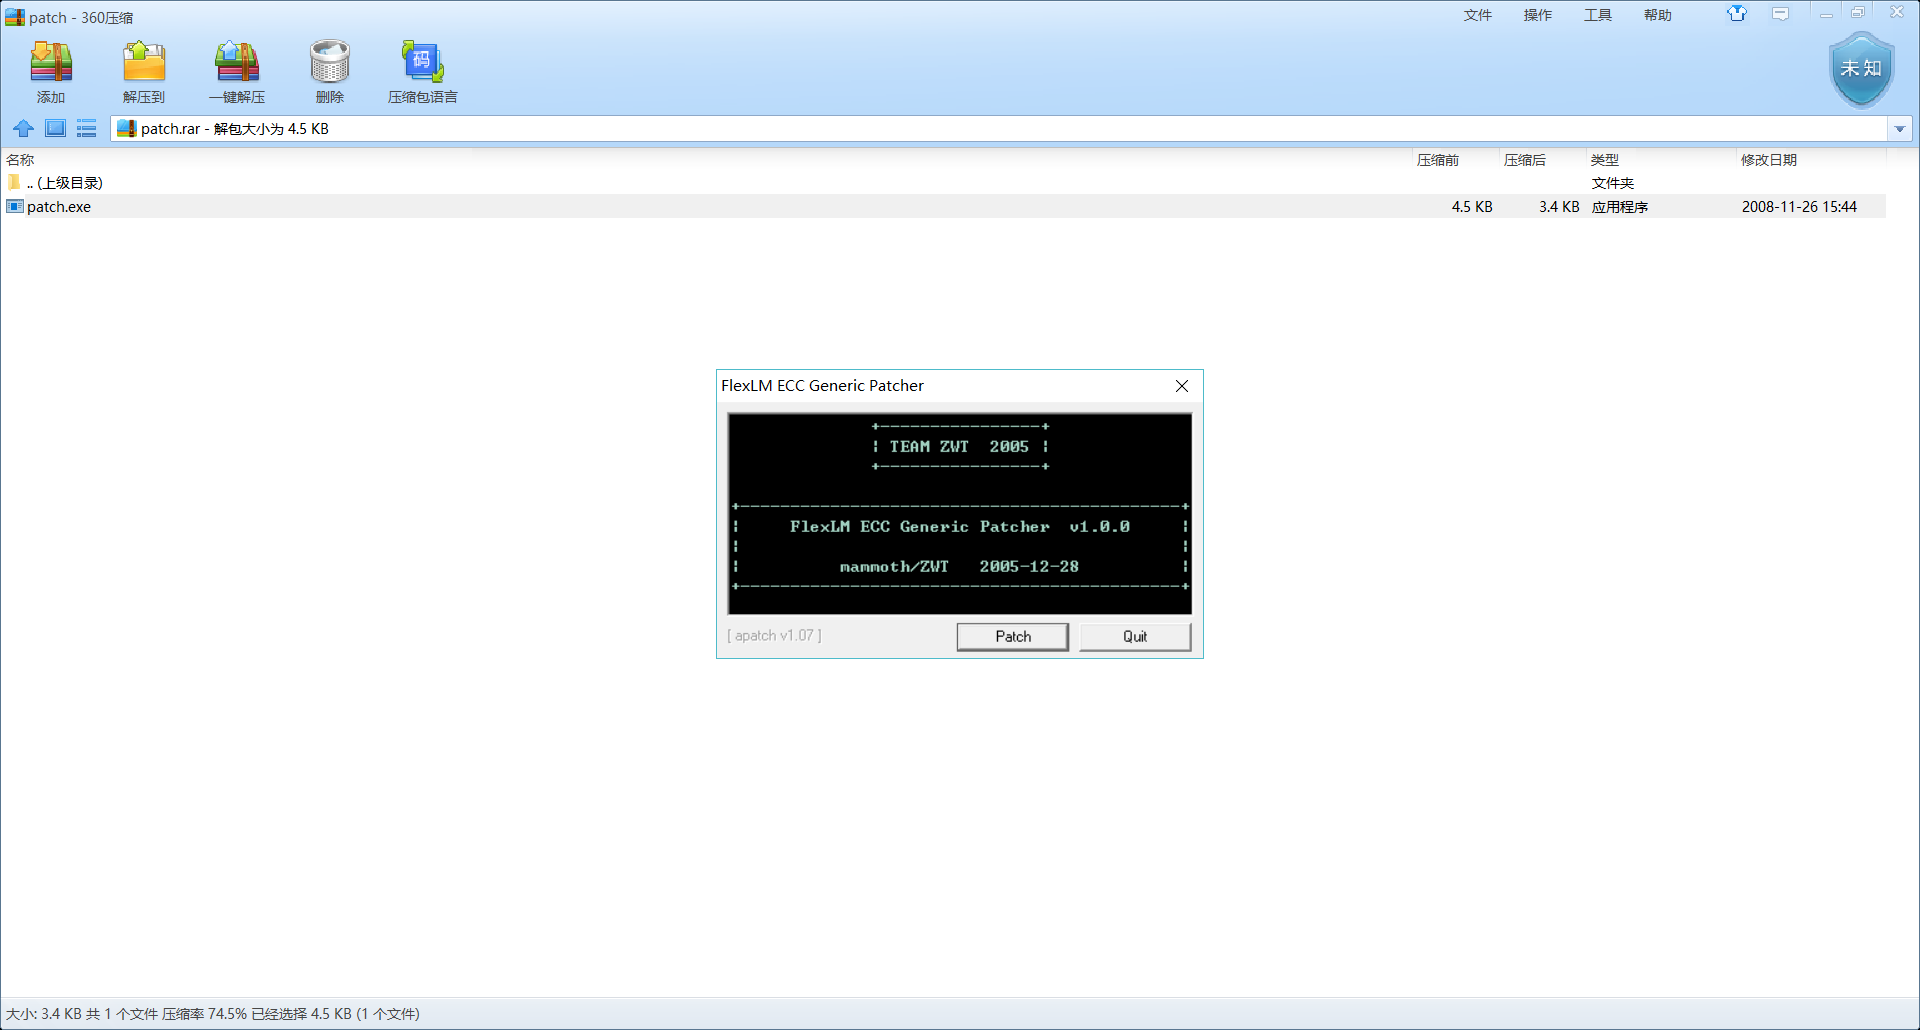This screenshot has height=1030, width=1920.
Task: Click the FlexLM ECC Generic Patcher title
Action: (823, 386)
